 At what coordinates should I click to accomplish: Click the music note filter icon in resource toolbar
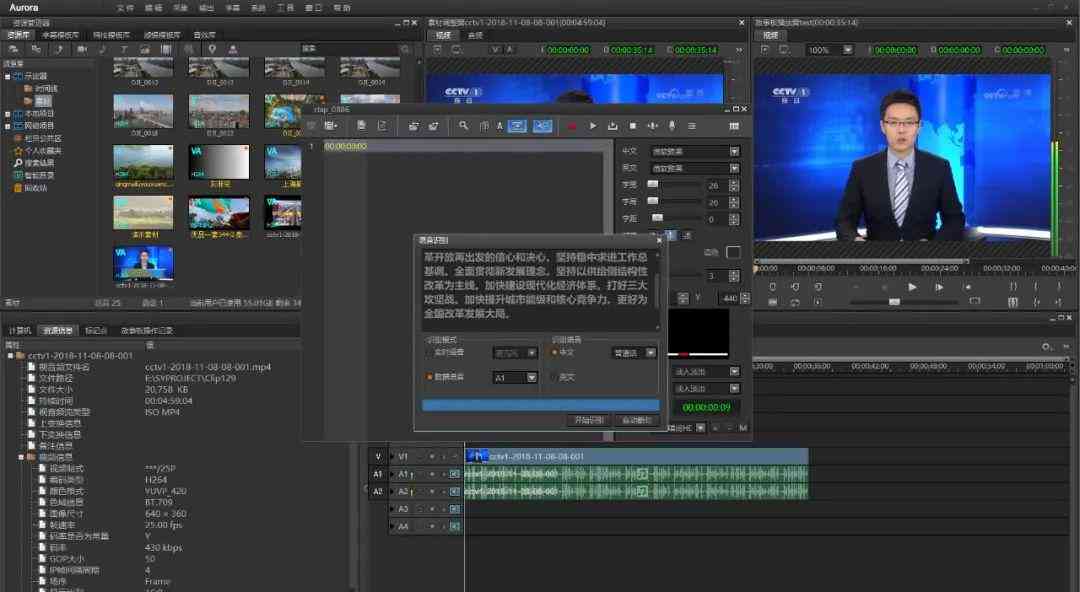[103, 49]
